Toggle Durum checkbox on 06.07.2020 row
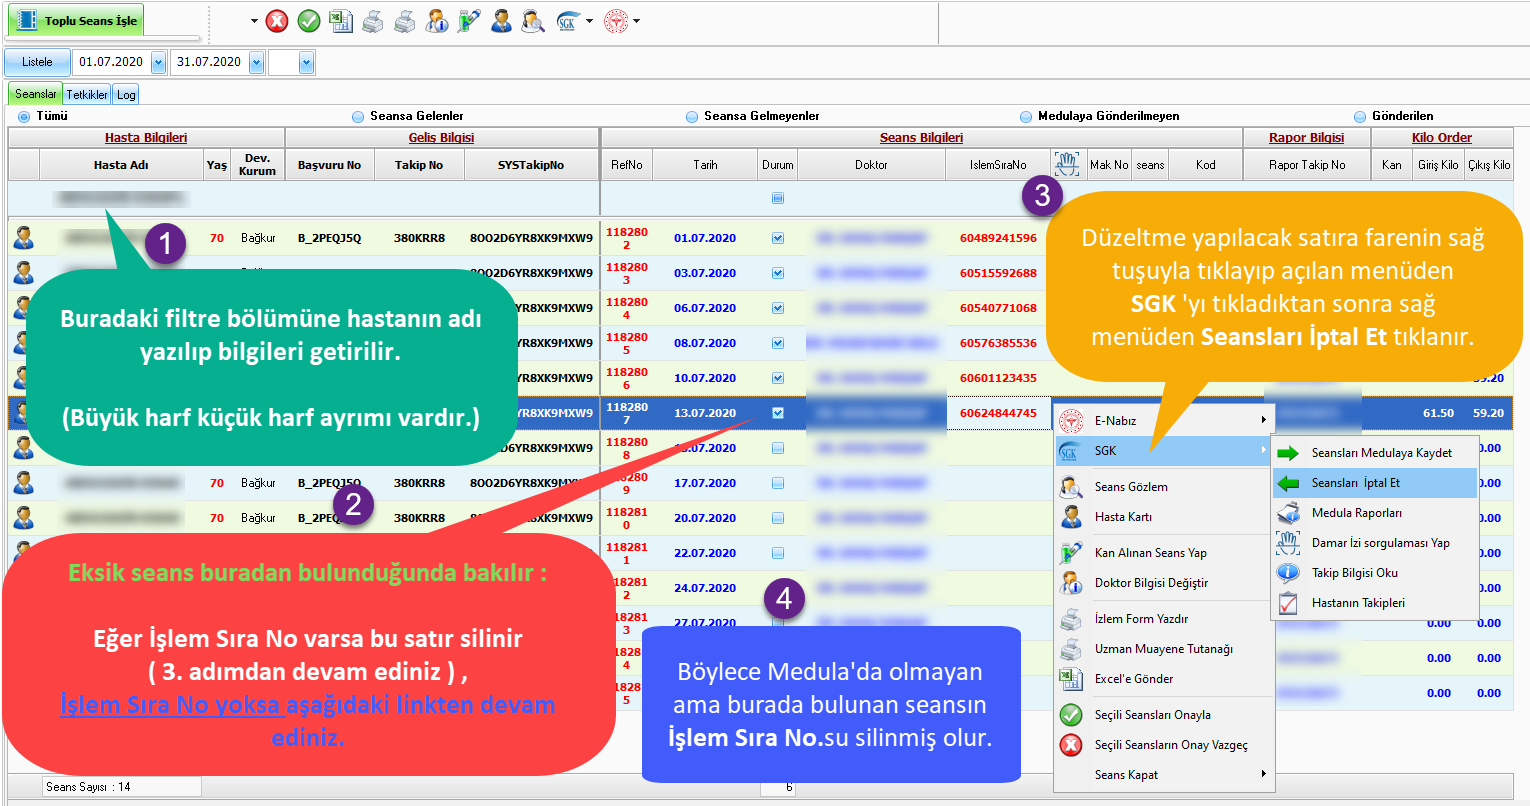The height and width of the screenshot is (806, 1530). (x=778, y=308)
